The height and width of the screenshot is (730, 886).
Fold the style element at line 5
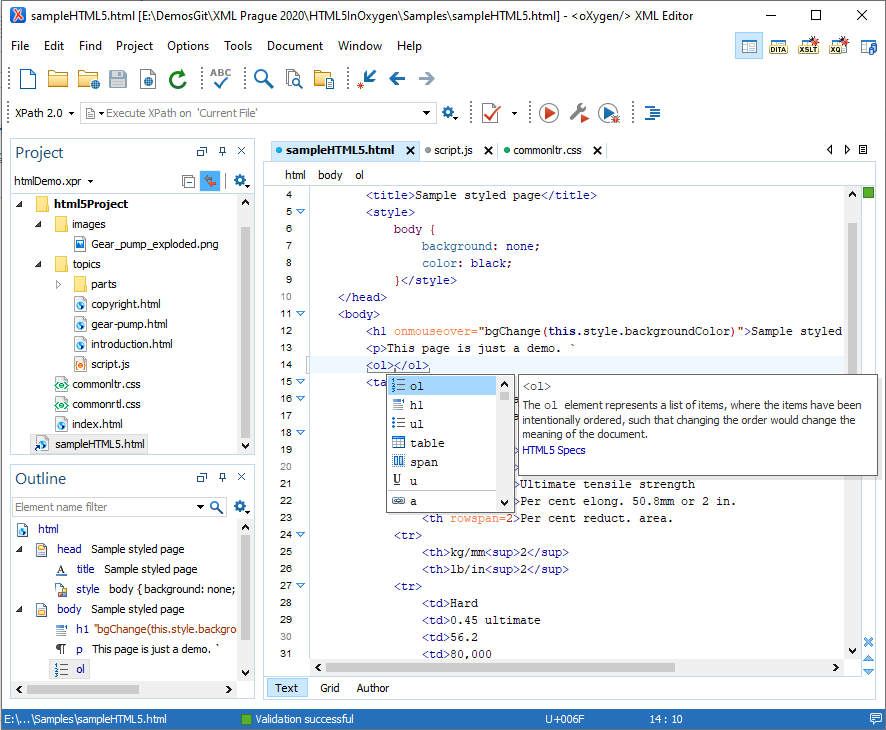tap(301, 211)
